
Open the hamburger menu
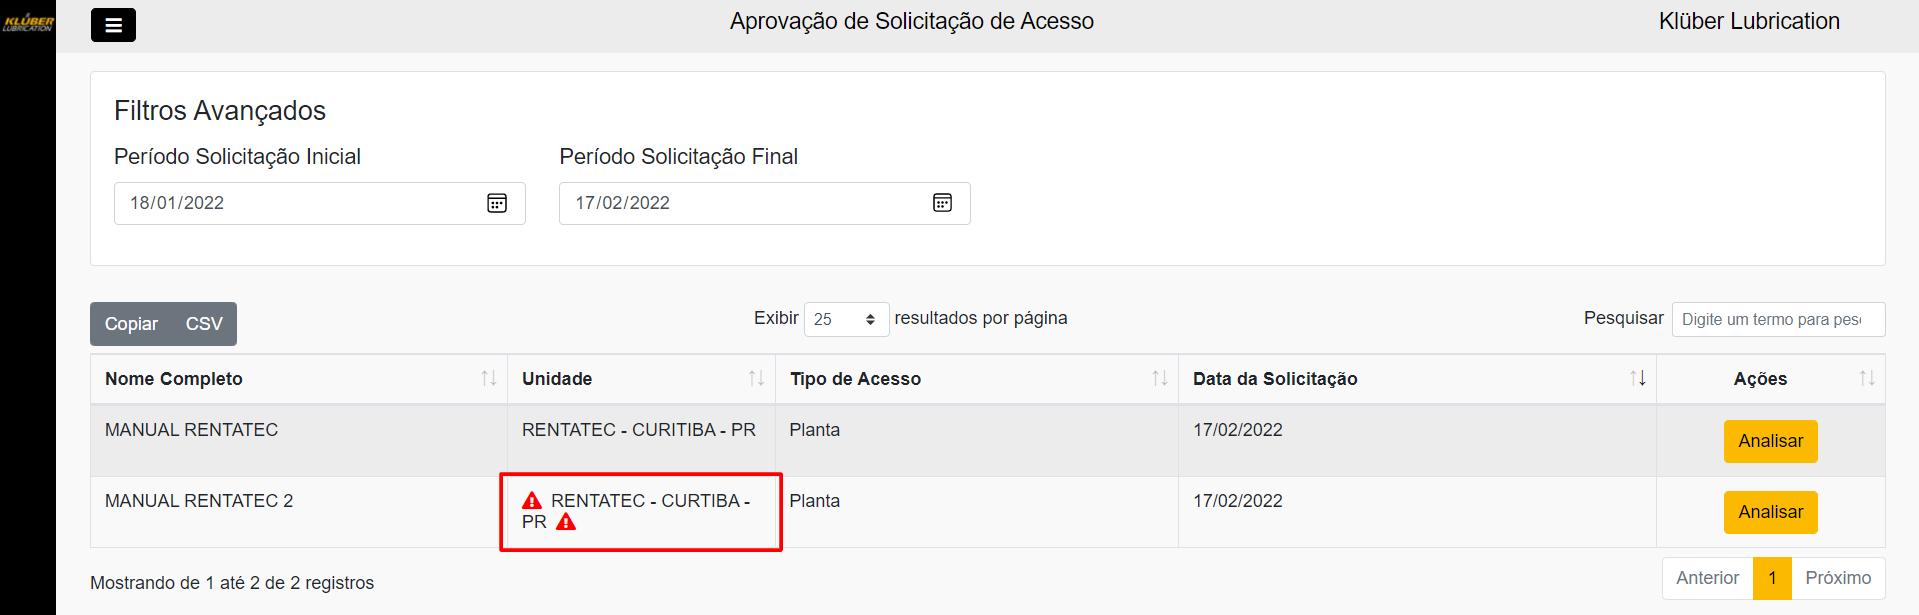(113, 25)
